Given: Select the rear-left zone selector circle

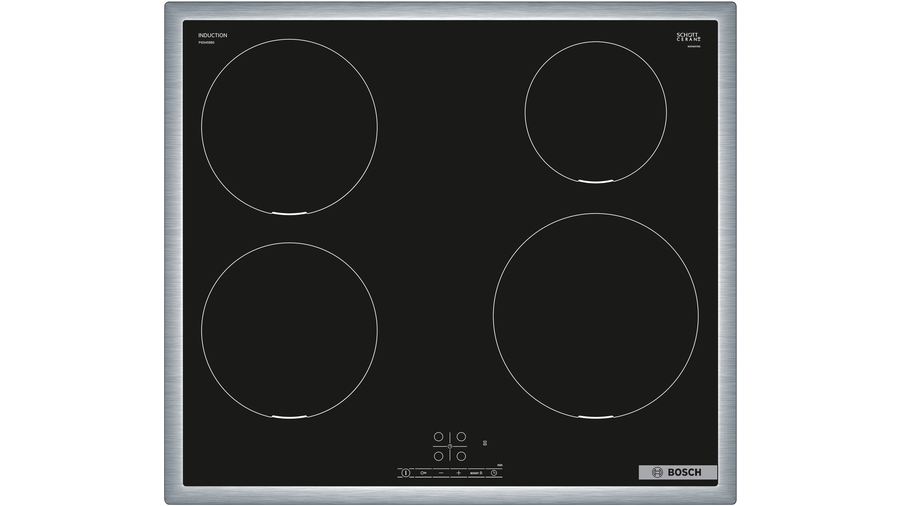Looking at the screenshot, I should [438, 436].
